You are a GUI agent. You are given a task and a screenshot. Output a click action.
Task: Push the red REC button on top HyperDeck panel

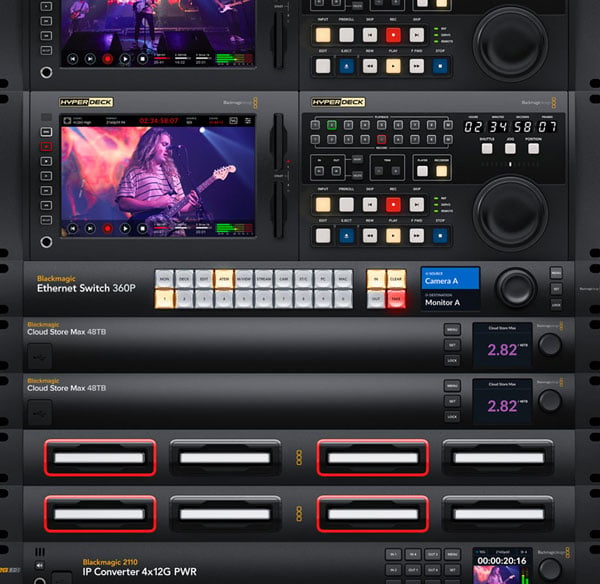click(x=393, y=35)
